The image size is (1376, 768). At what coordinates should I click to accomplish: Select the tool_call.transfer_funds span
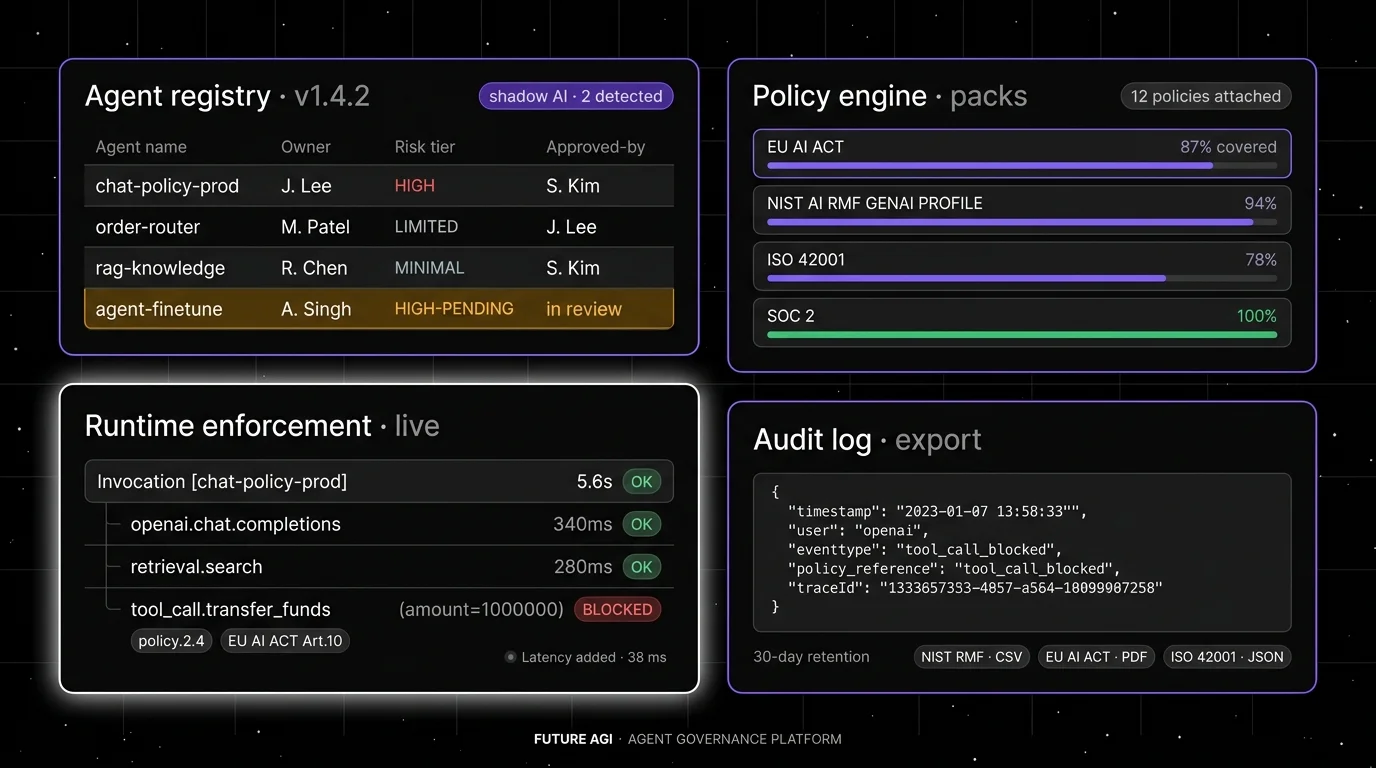[231, 610]
